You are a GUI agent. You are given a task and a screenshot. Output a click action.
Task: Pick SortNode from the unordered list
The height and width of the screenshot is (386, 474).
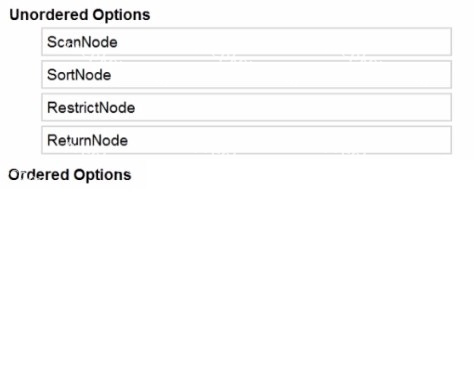click(x=247, y=74)
